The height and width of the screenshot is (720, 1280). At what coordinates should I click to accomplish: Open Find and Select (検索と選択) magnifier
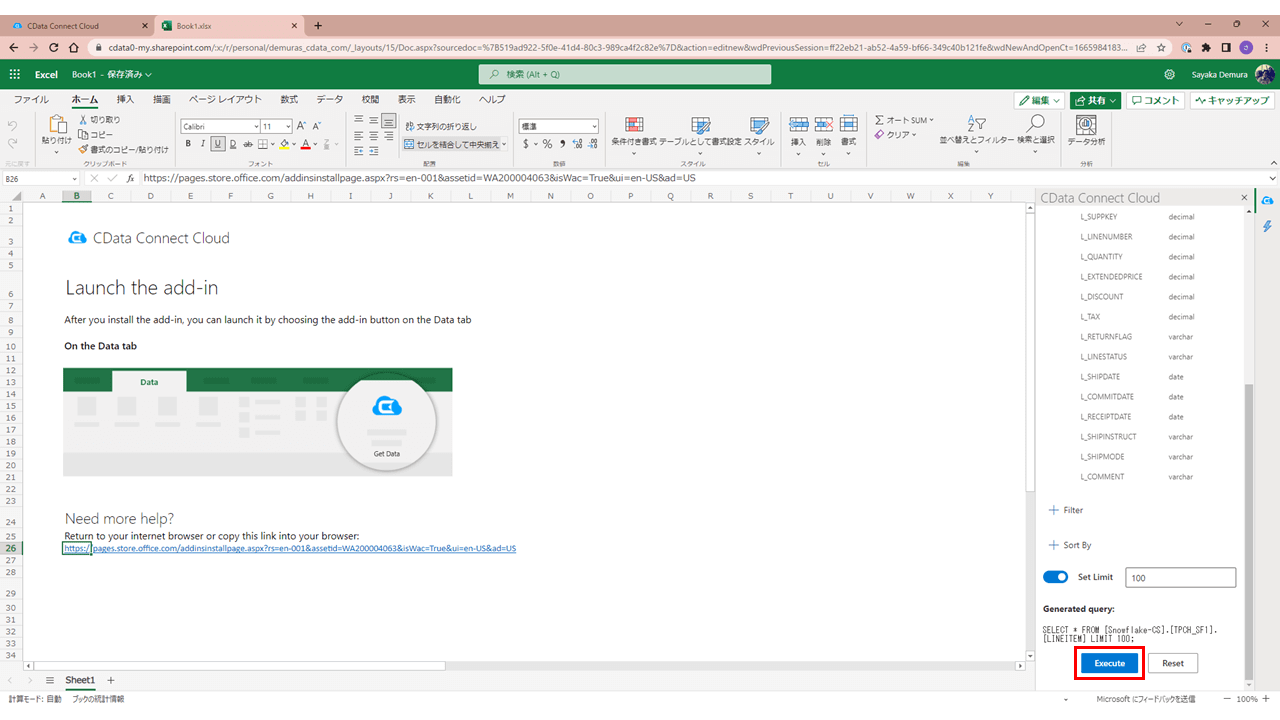(1036, 123)
